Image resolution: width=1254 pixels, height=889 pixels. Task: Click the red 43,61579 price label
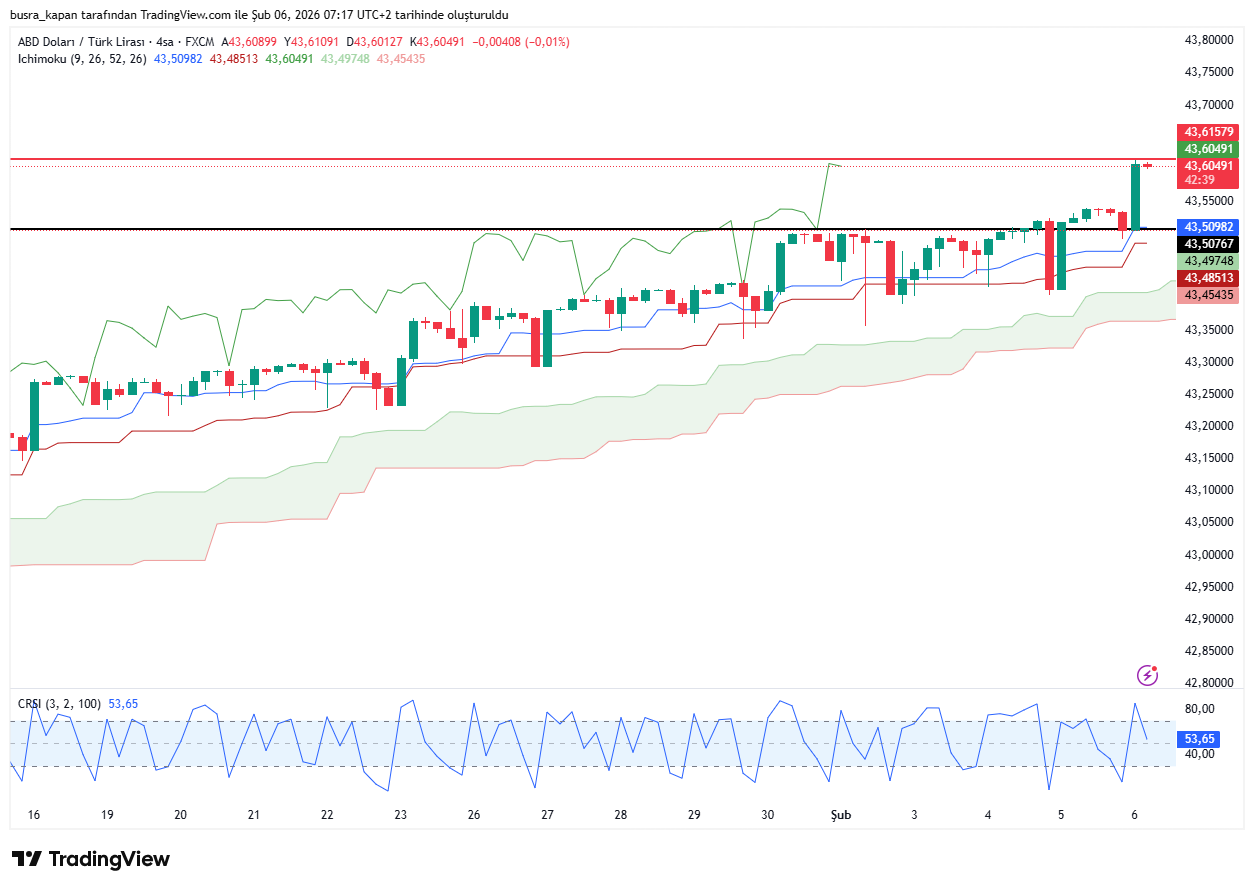(1208, 132)
